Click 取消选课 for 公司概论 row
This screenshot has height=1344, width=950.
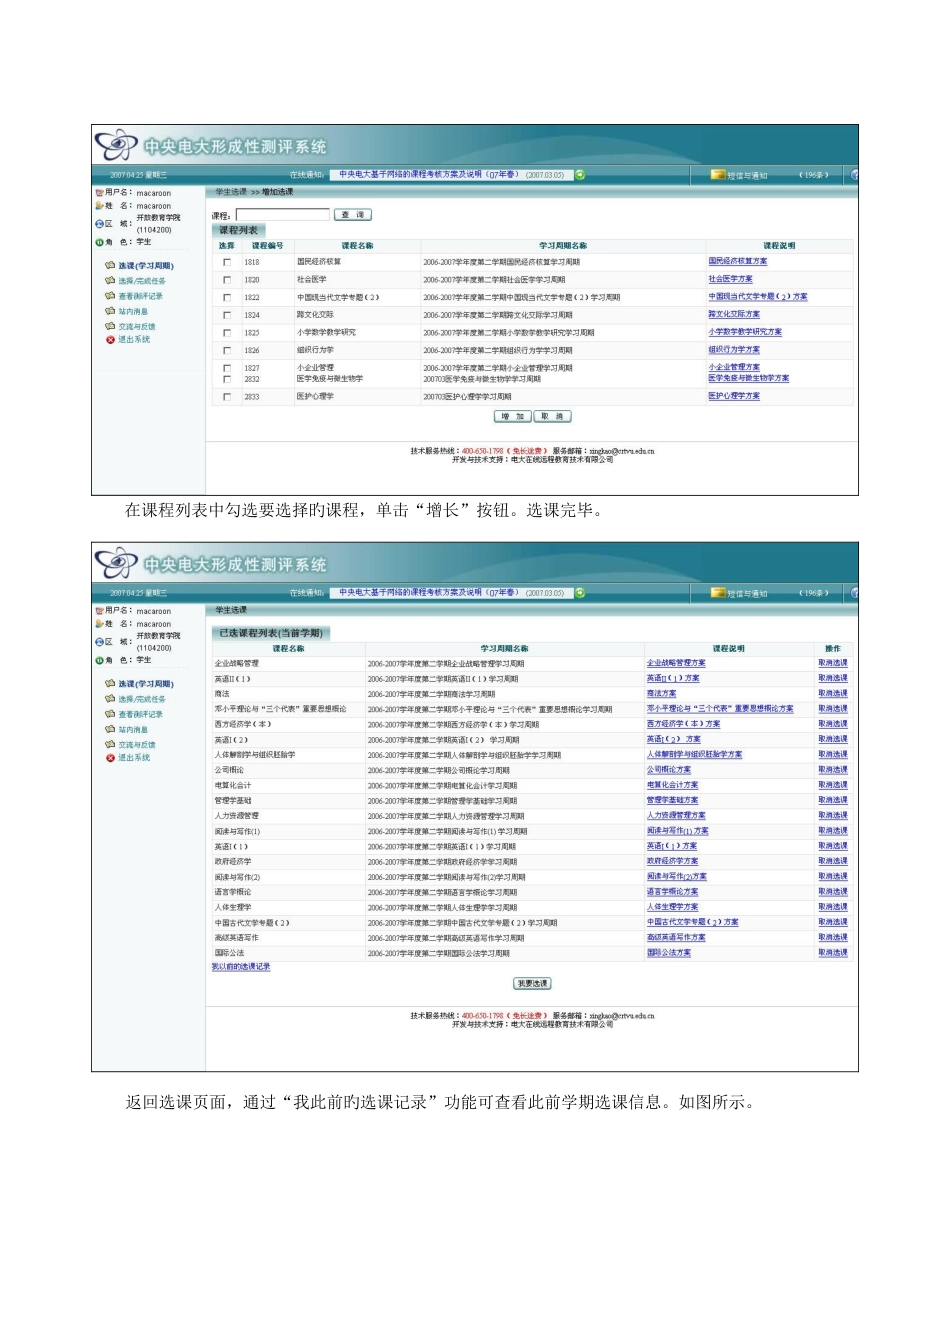pos(832,770)
